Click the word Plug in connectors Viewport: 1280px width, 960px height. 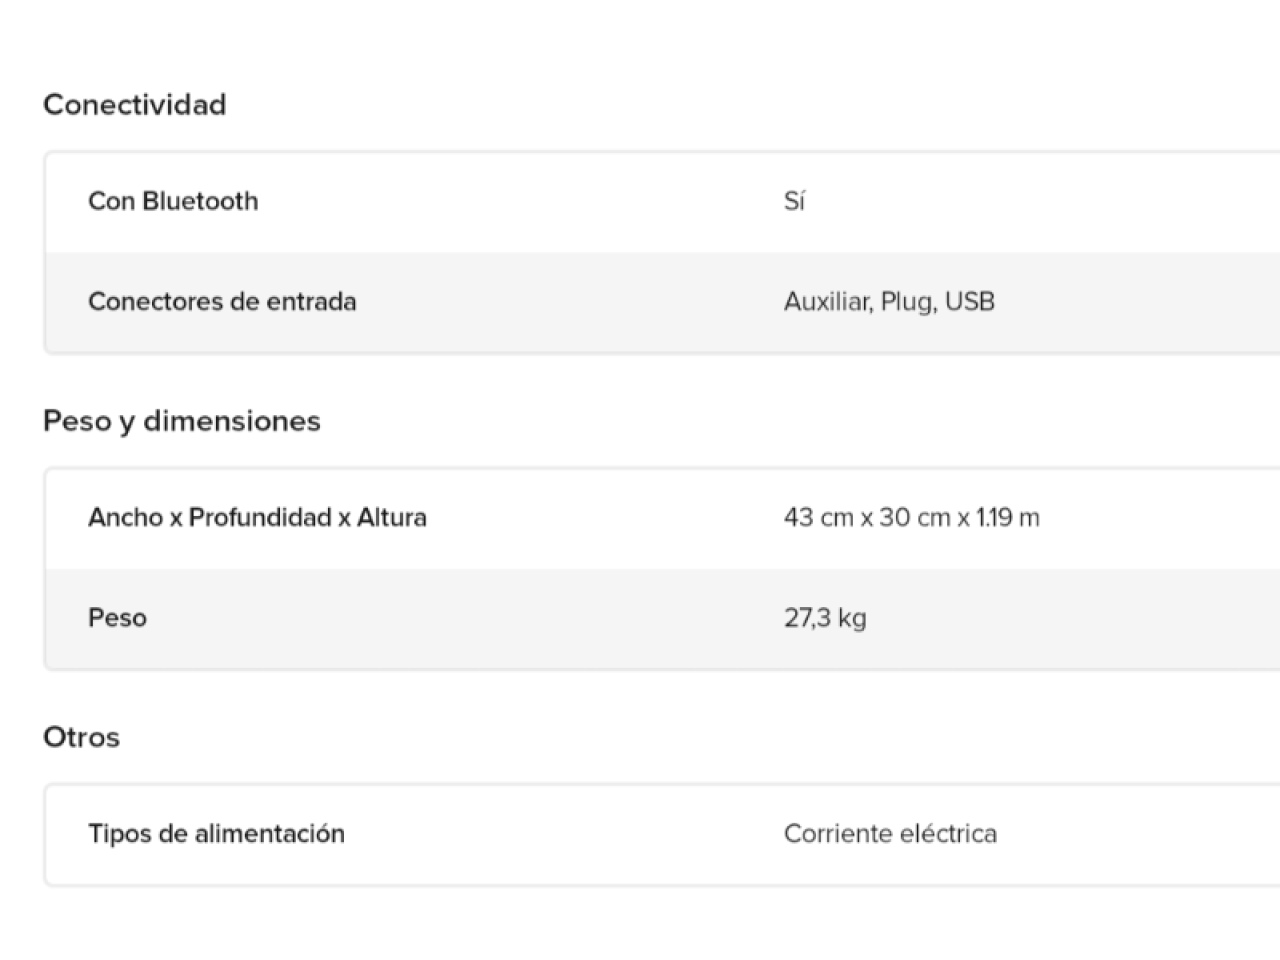click(907, 302)
